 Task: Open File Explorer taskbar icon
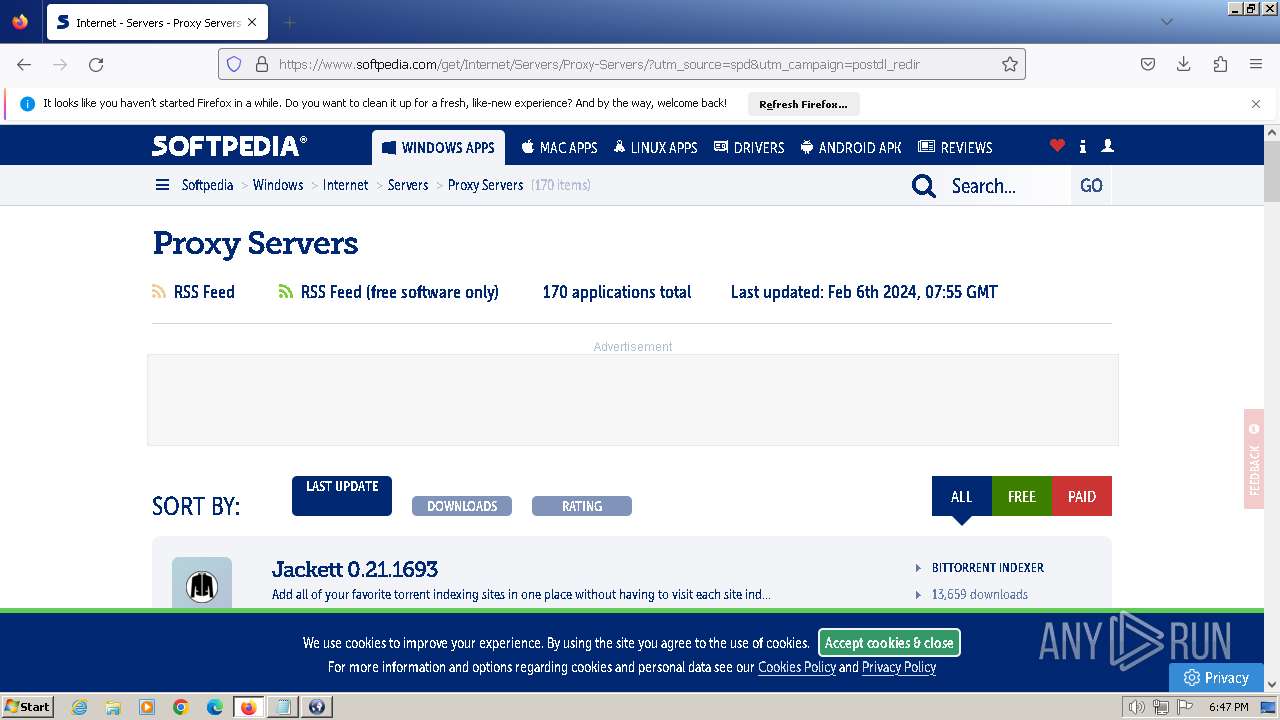point(113,707)
